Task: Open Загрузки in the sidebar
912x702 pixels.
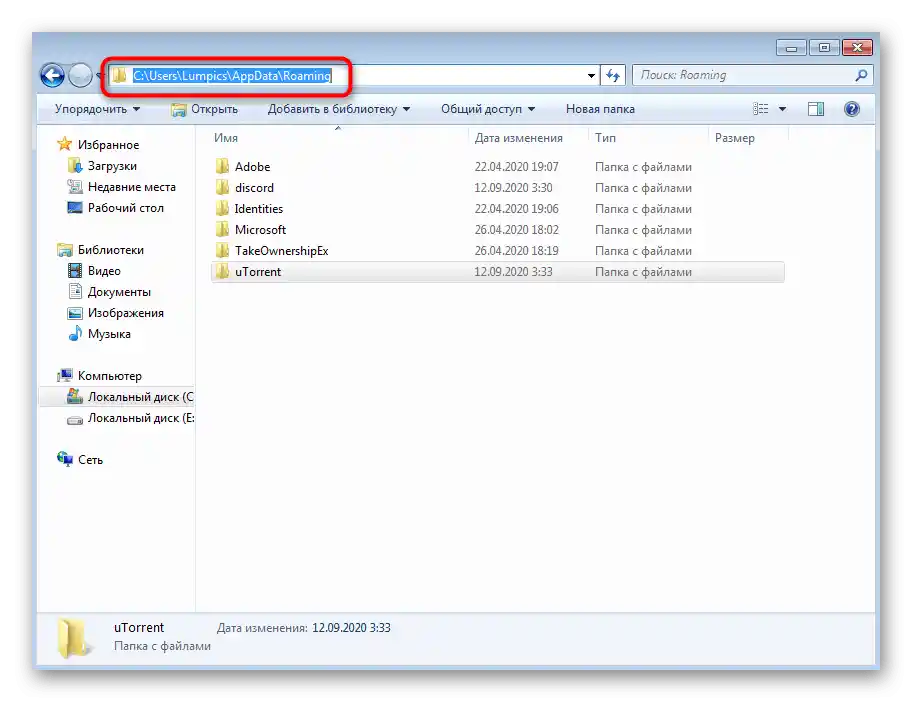Action: click(x=112, y=166)
